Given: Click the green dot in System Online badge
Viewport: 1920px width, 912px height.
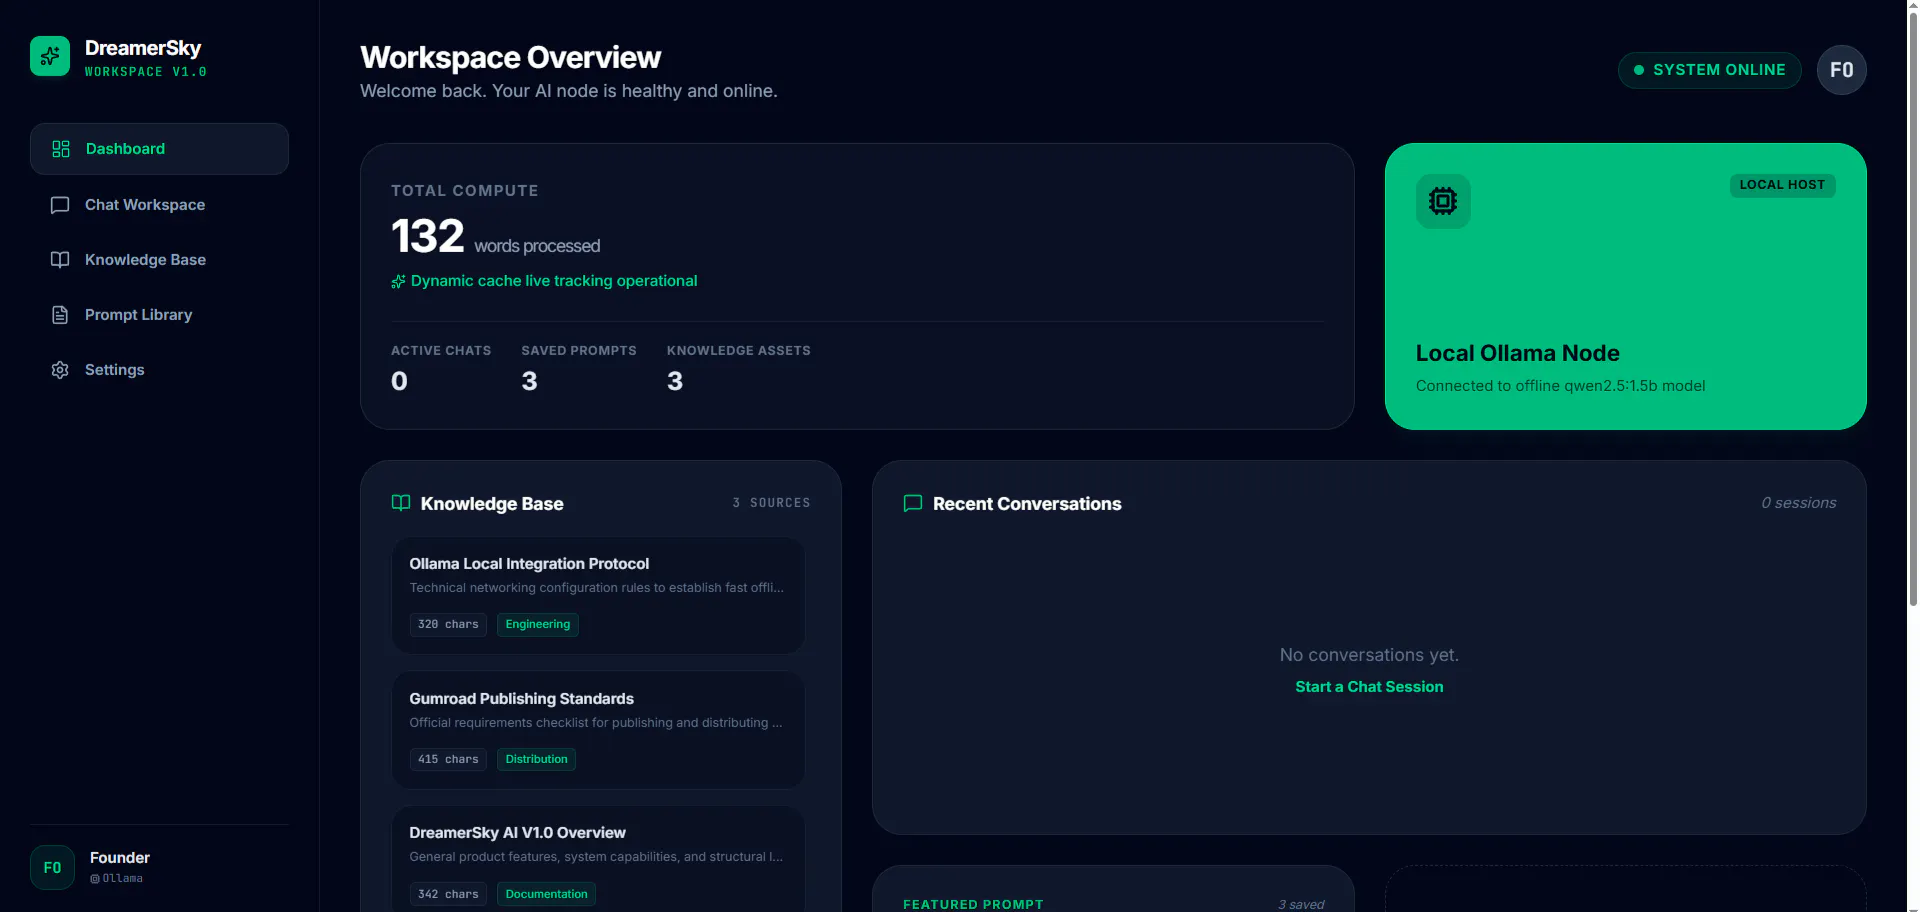Looking at the screenshot, I should [1639, 70].
